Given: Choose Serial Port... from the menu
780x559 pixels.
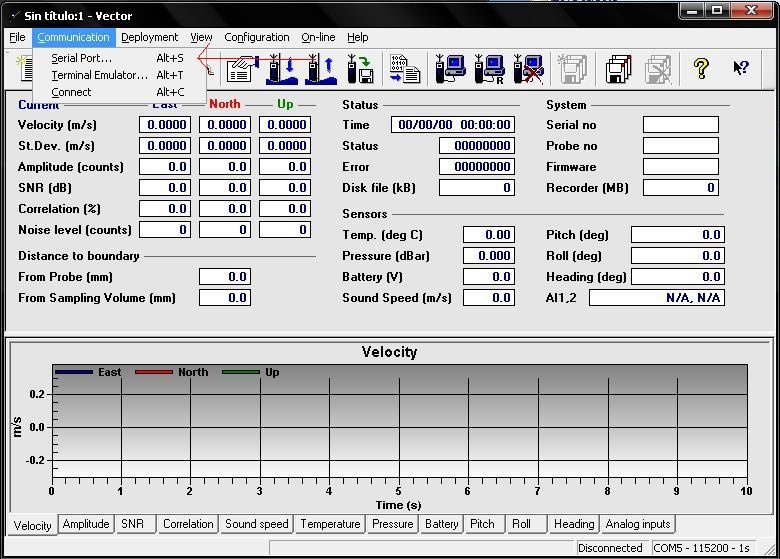Looking at the screenshot, I should [118, 58].
